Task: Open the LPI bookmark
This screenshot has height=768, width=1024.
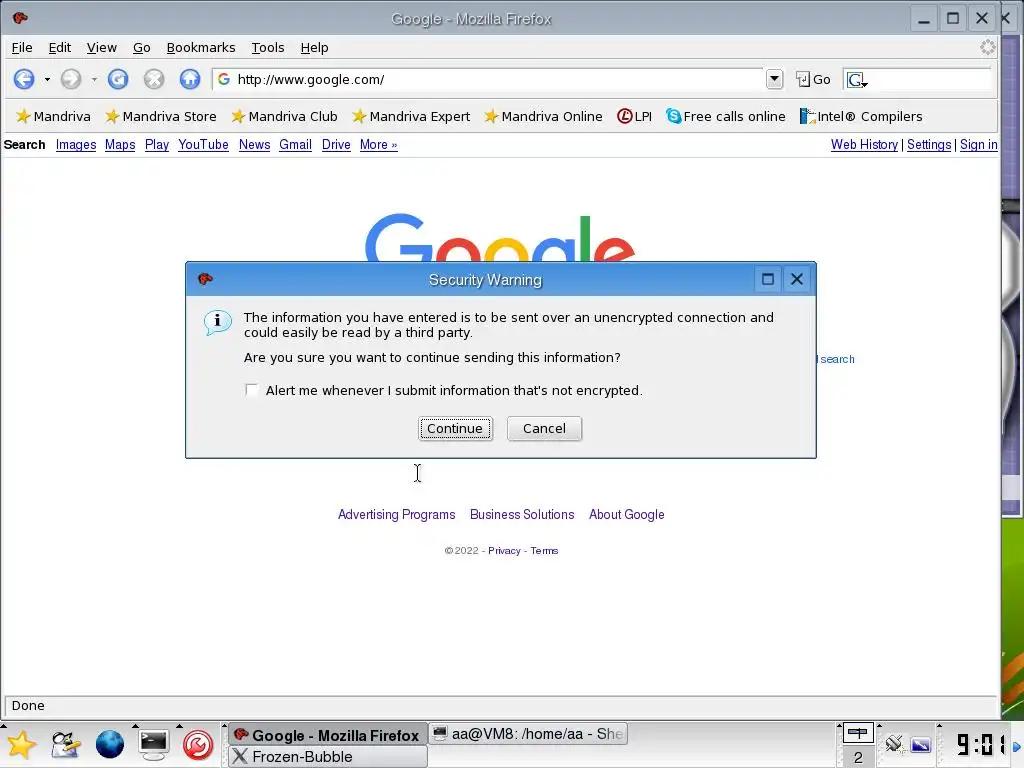Action: point(634,116)
